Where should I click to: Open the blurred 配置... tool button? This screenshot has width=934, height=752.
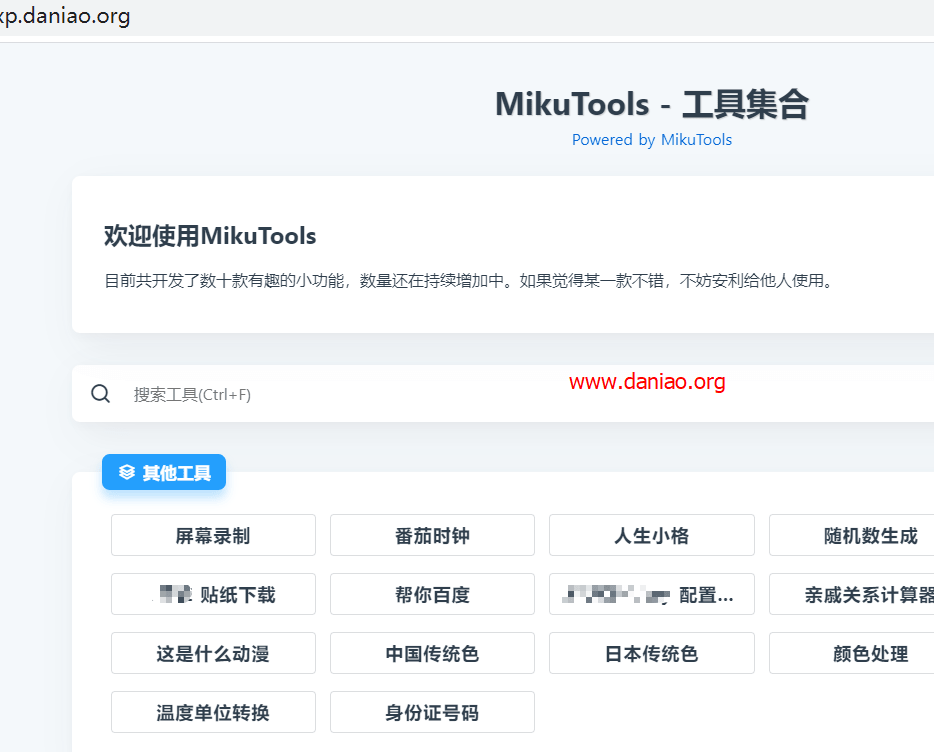tap(652, 594)
